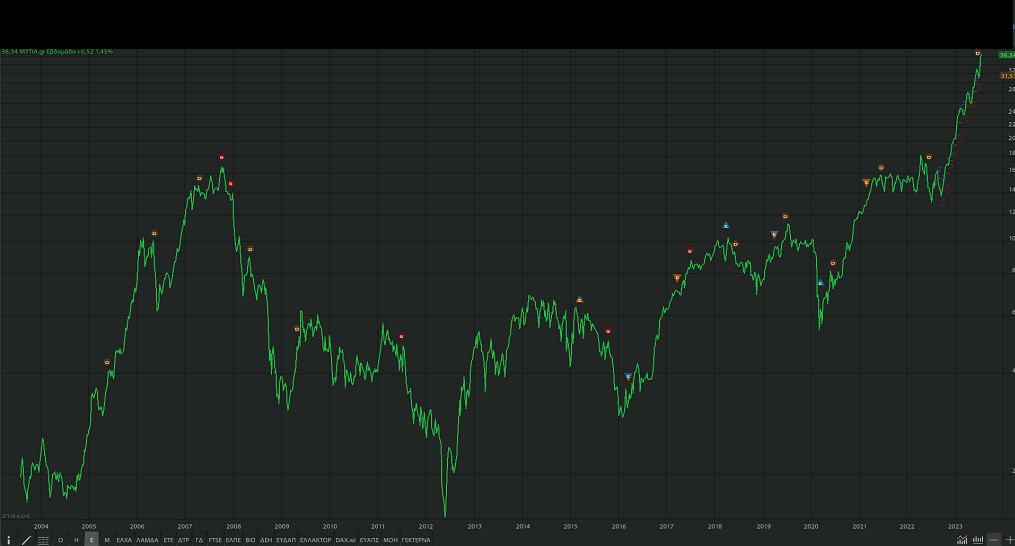Screen dimensions: 1015x546
Task: Toggle the volume bars icon
Action: (x=978, y=540)
